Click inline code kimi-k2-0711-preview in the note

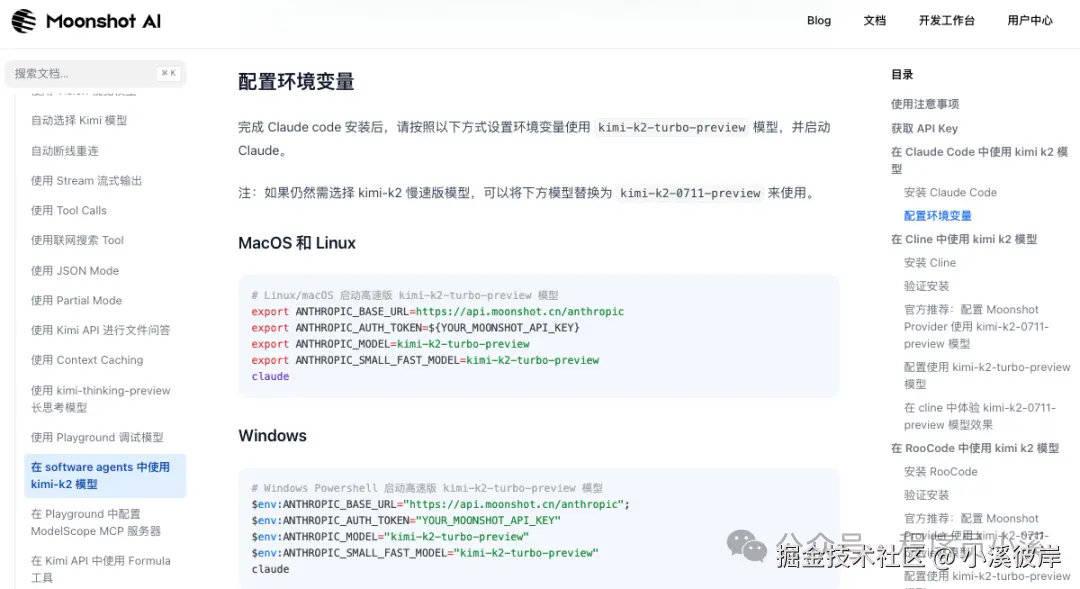(690, 193)
